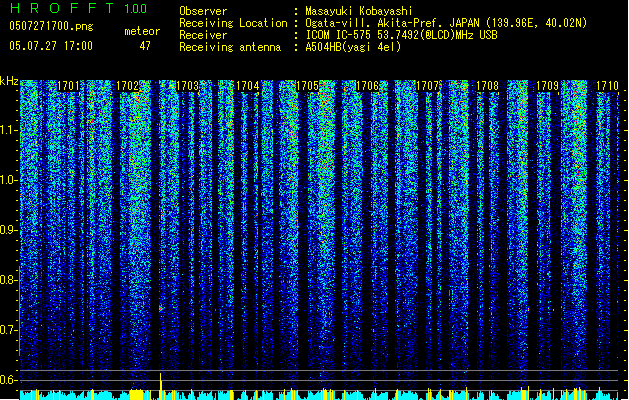Screen dimensions: 629x400
Task: Click the 1701 time marker
Action: (x=68, y=86)
